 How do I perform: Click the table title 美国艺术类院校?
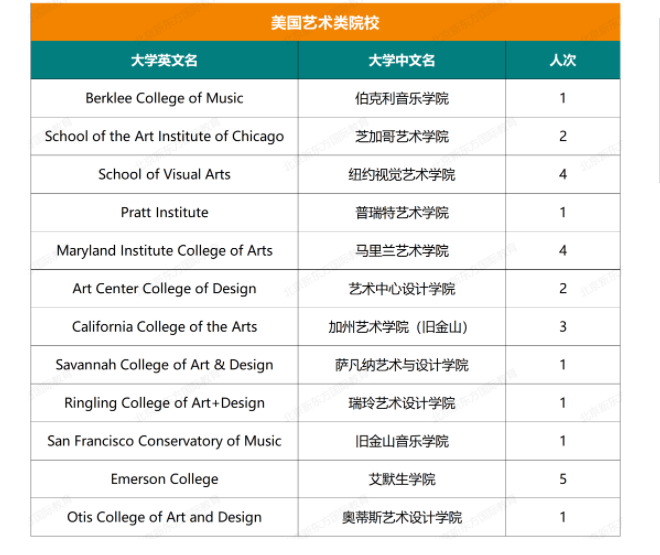(325, 23)
